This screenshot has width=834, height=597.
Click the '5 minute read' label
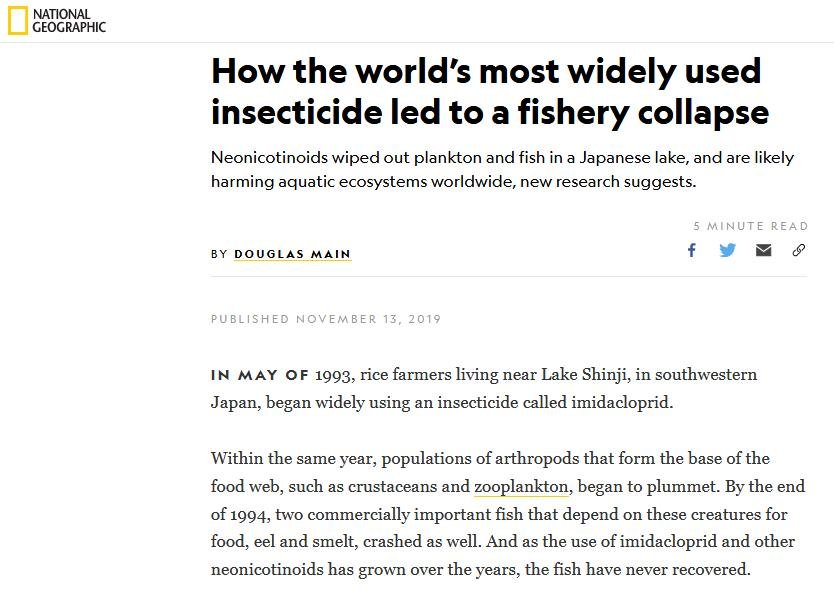[750, 226]
